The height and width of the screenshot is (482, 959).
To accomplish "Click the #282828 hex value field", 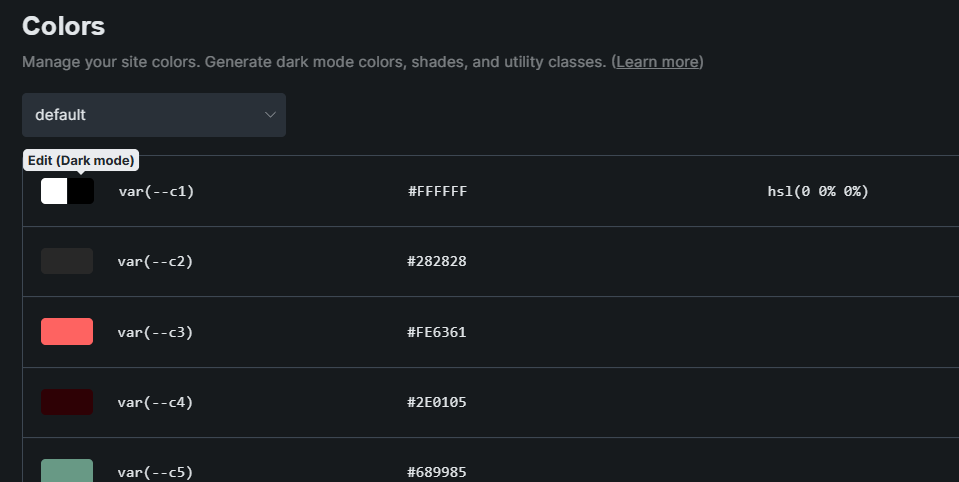I will (437, 261).
